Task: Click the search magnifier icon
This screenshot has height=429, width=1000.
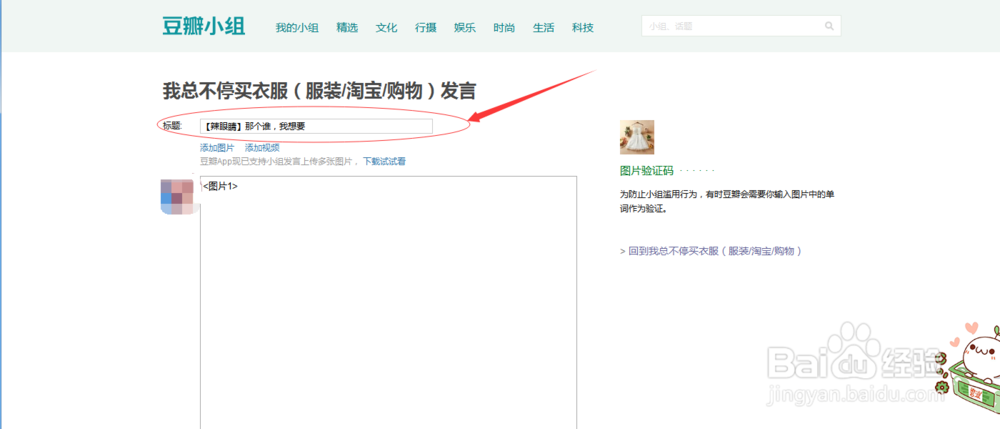Action: (x=829, y=26)
